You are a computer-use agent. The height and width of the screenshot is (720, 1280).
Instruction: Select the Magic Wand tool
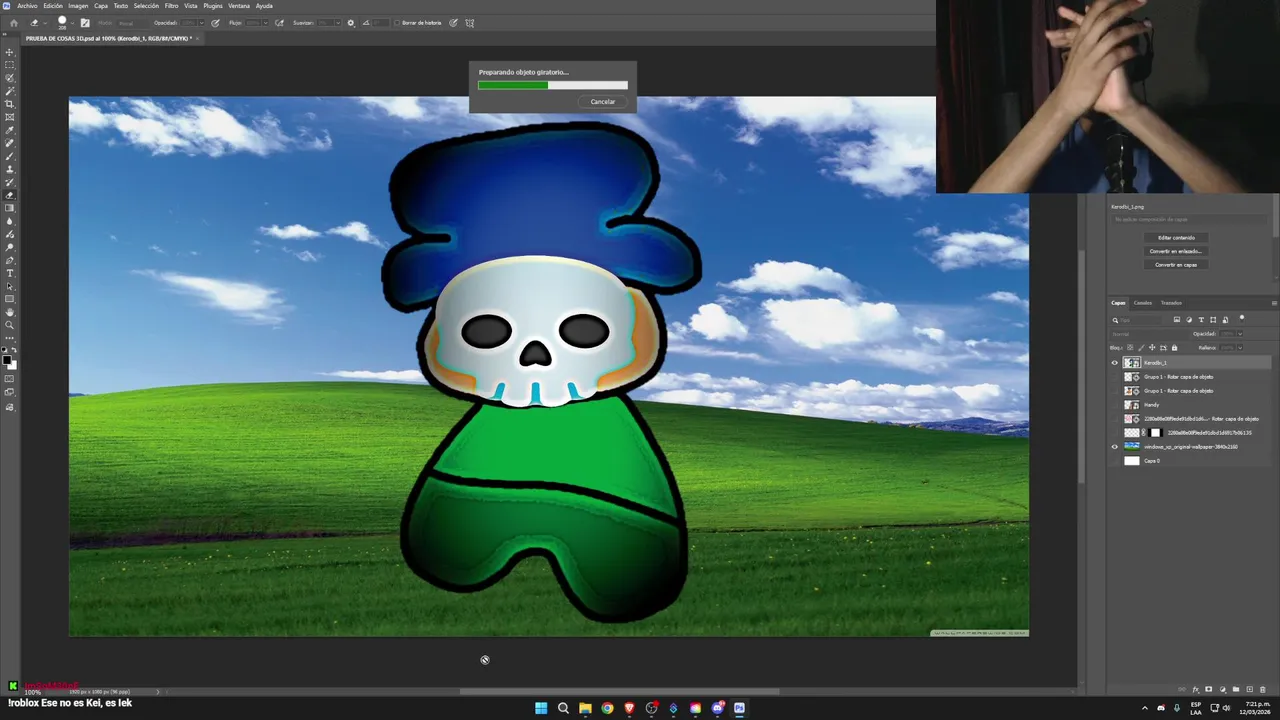click(x=10, y=91)
